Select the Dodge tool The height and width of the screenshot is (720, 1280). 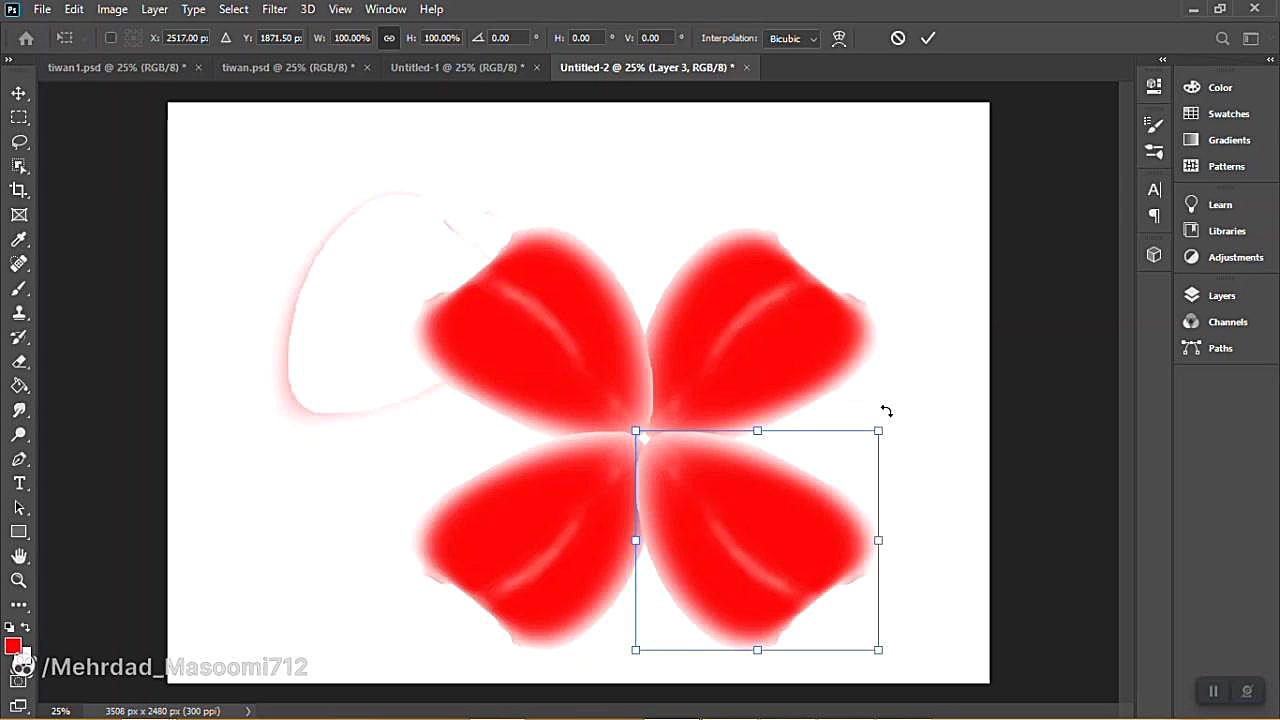[x=19, y=435]
